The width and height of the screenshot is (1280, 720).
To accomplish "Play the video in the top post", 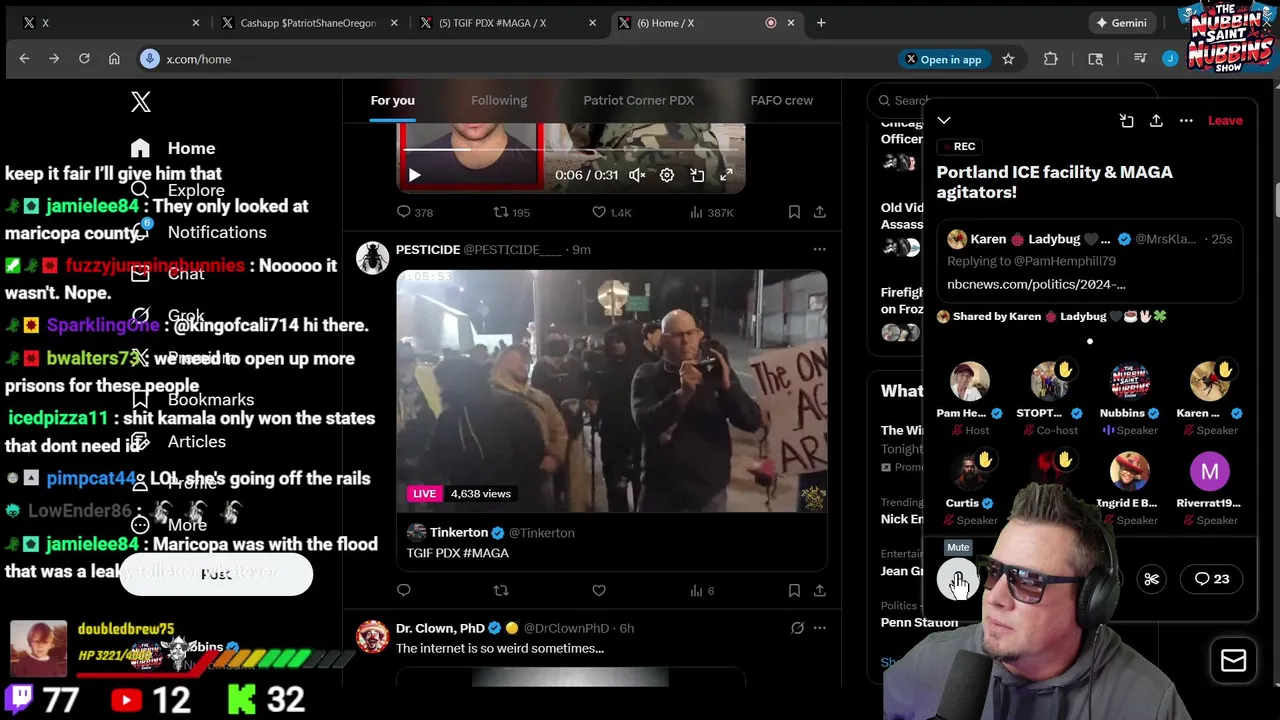I will pos(414,176).
